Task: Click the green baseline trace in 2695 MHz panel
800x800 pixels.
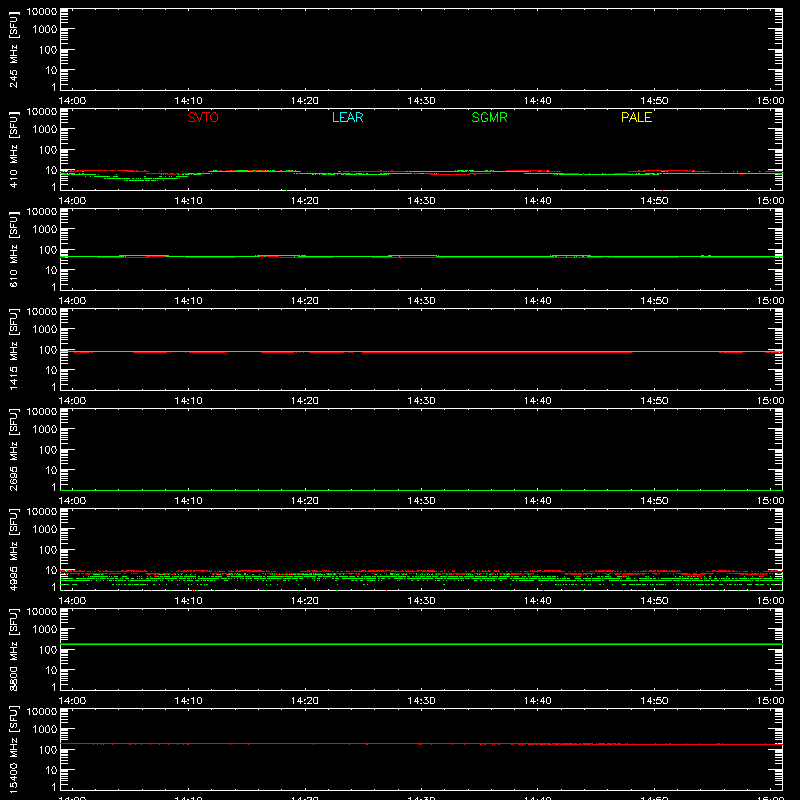Action: point(421,490)
